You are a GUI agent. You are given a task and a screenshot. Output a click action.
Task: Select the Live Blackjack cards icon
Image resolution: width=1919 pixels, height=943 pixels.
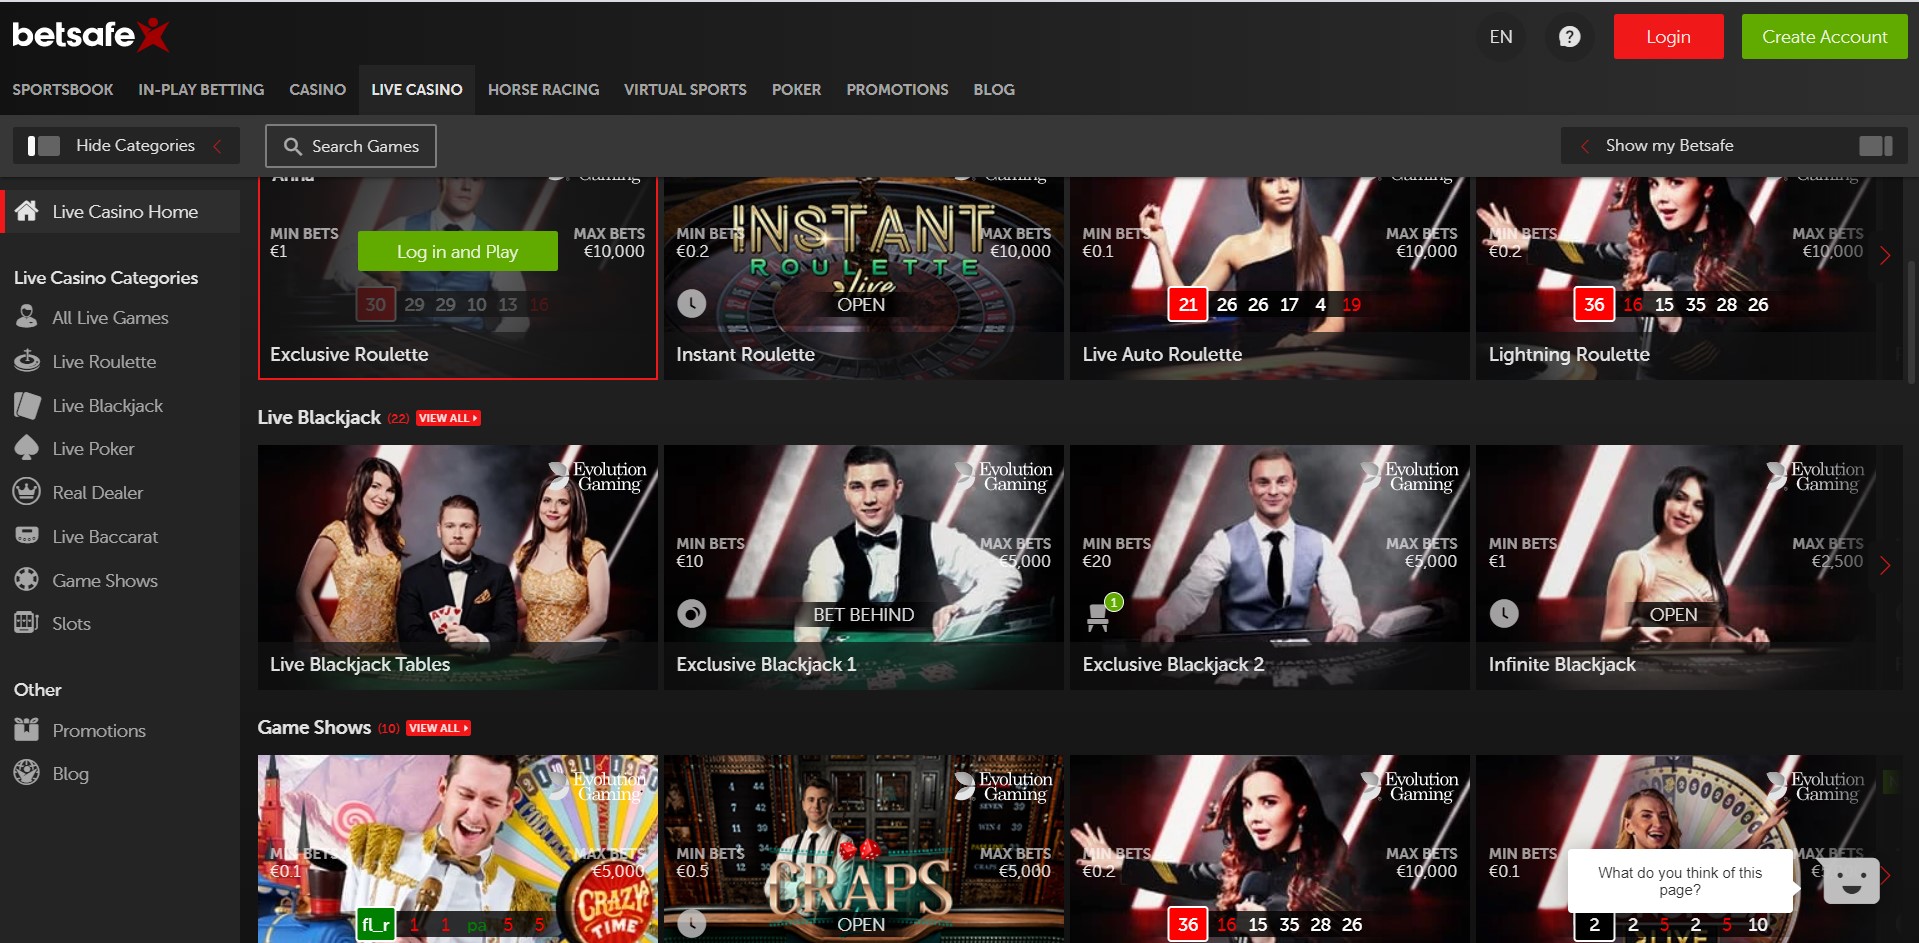(27, 405)
